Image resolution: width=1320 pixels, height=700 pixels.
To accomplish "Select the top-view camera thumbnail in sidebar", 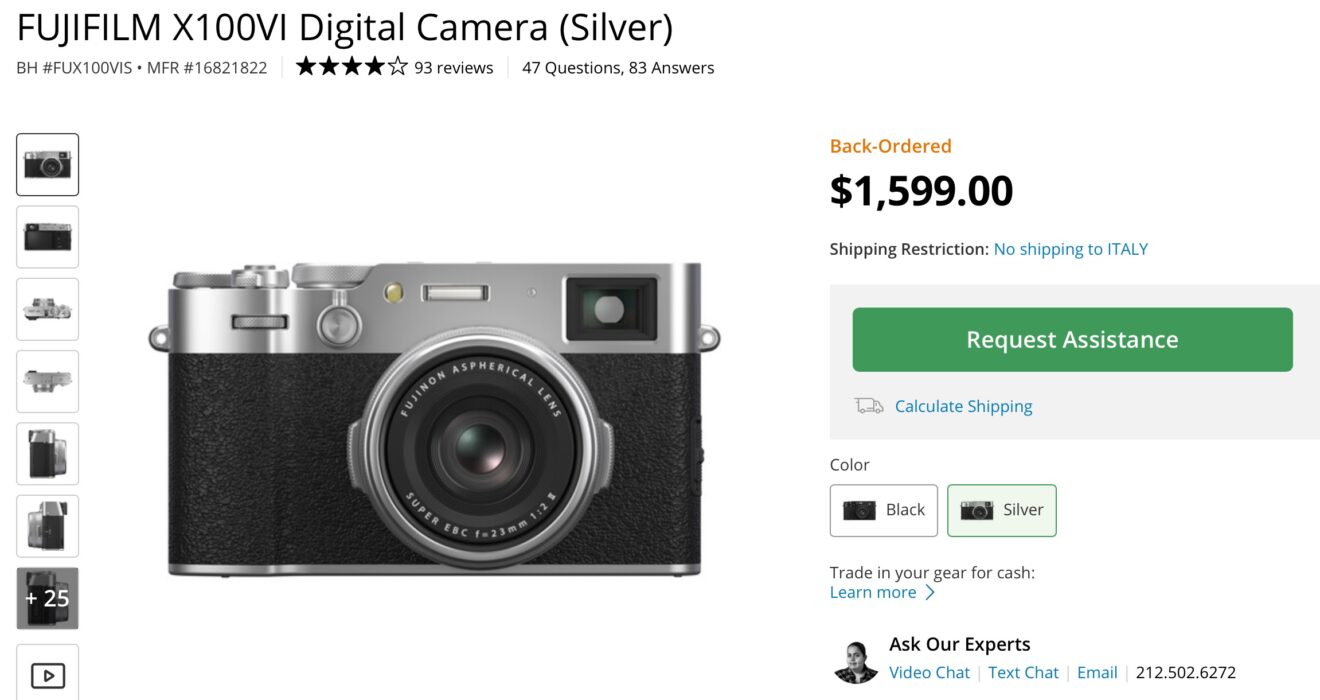I will click(47, 309).
